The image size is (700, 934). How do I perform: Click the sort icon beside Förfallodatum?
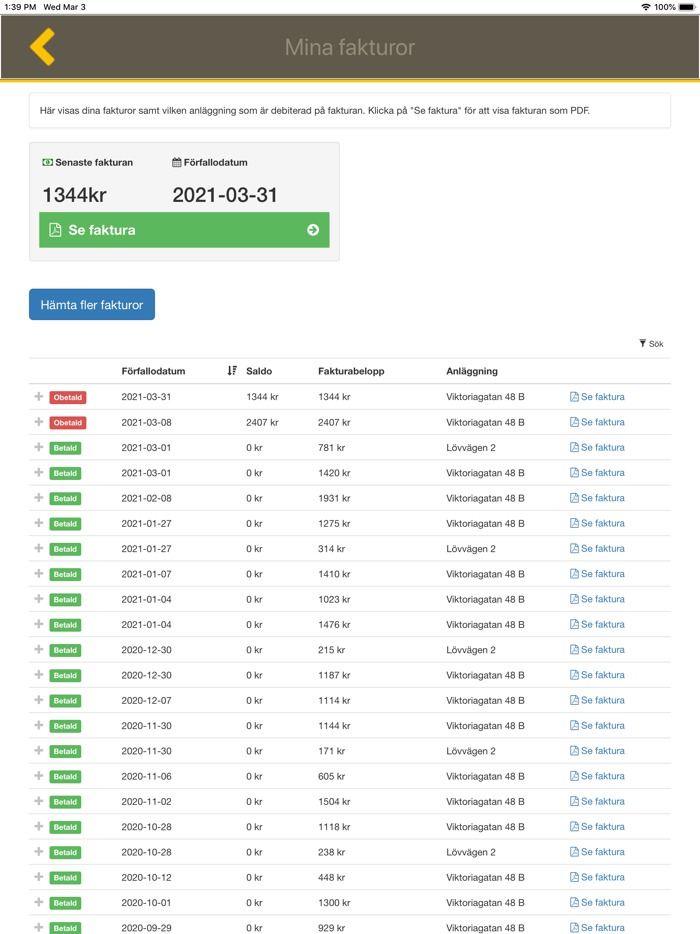232,371
